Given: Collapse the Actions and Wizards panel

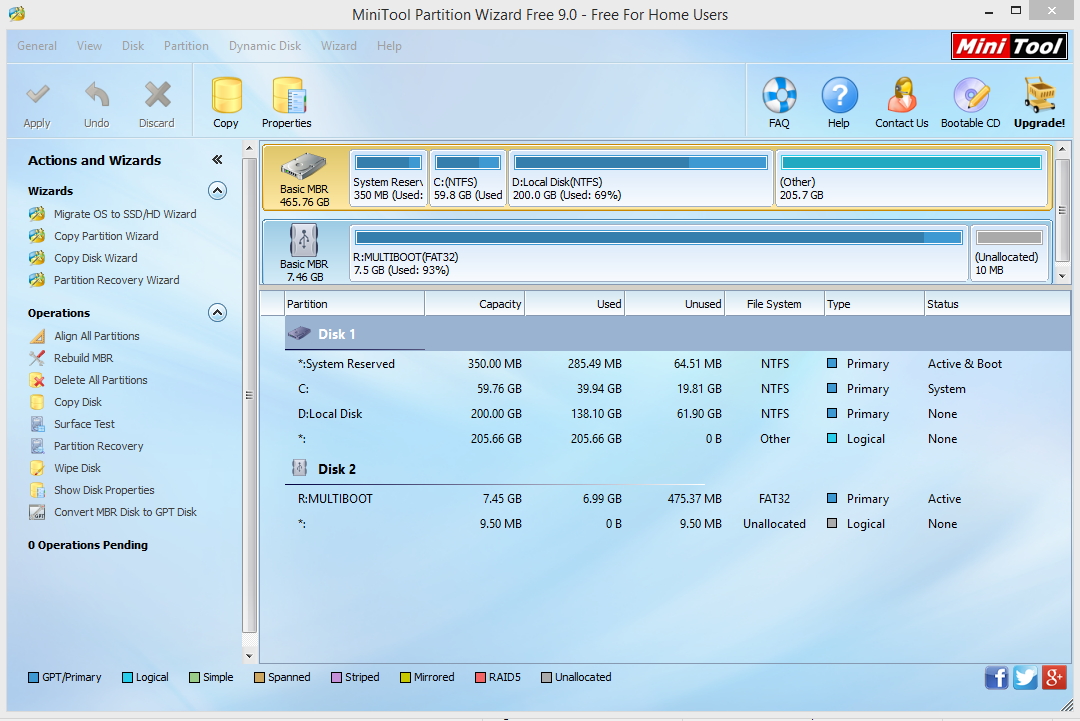Looking at the screenshot, I should [x=217, y=160].
